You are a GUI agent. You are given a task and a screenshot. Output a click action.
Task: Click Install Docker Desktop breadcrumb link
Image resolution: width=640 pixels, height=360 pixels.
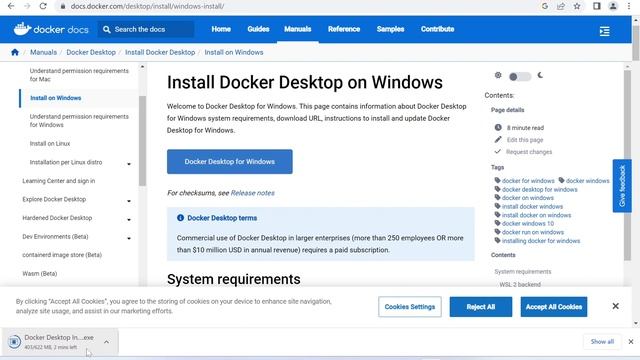click(x=160, y=52)
